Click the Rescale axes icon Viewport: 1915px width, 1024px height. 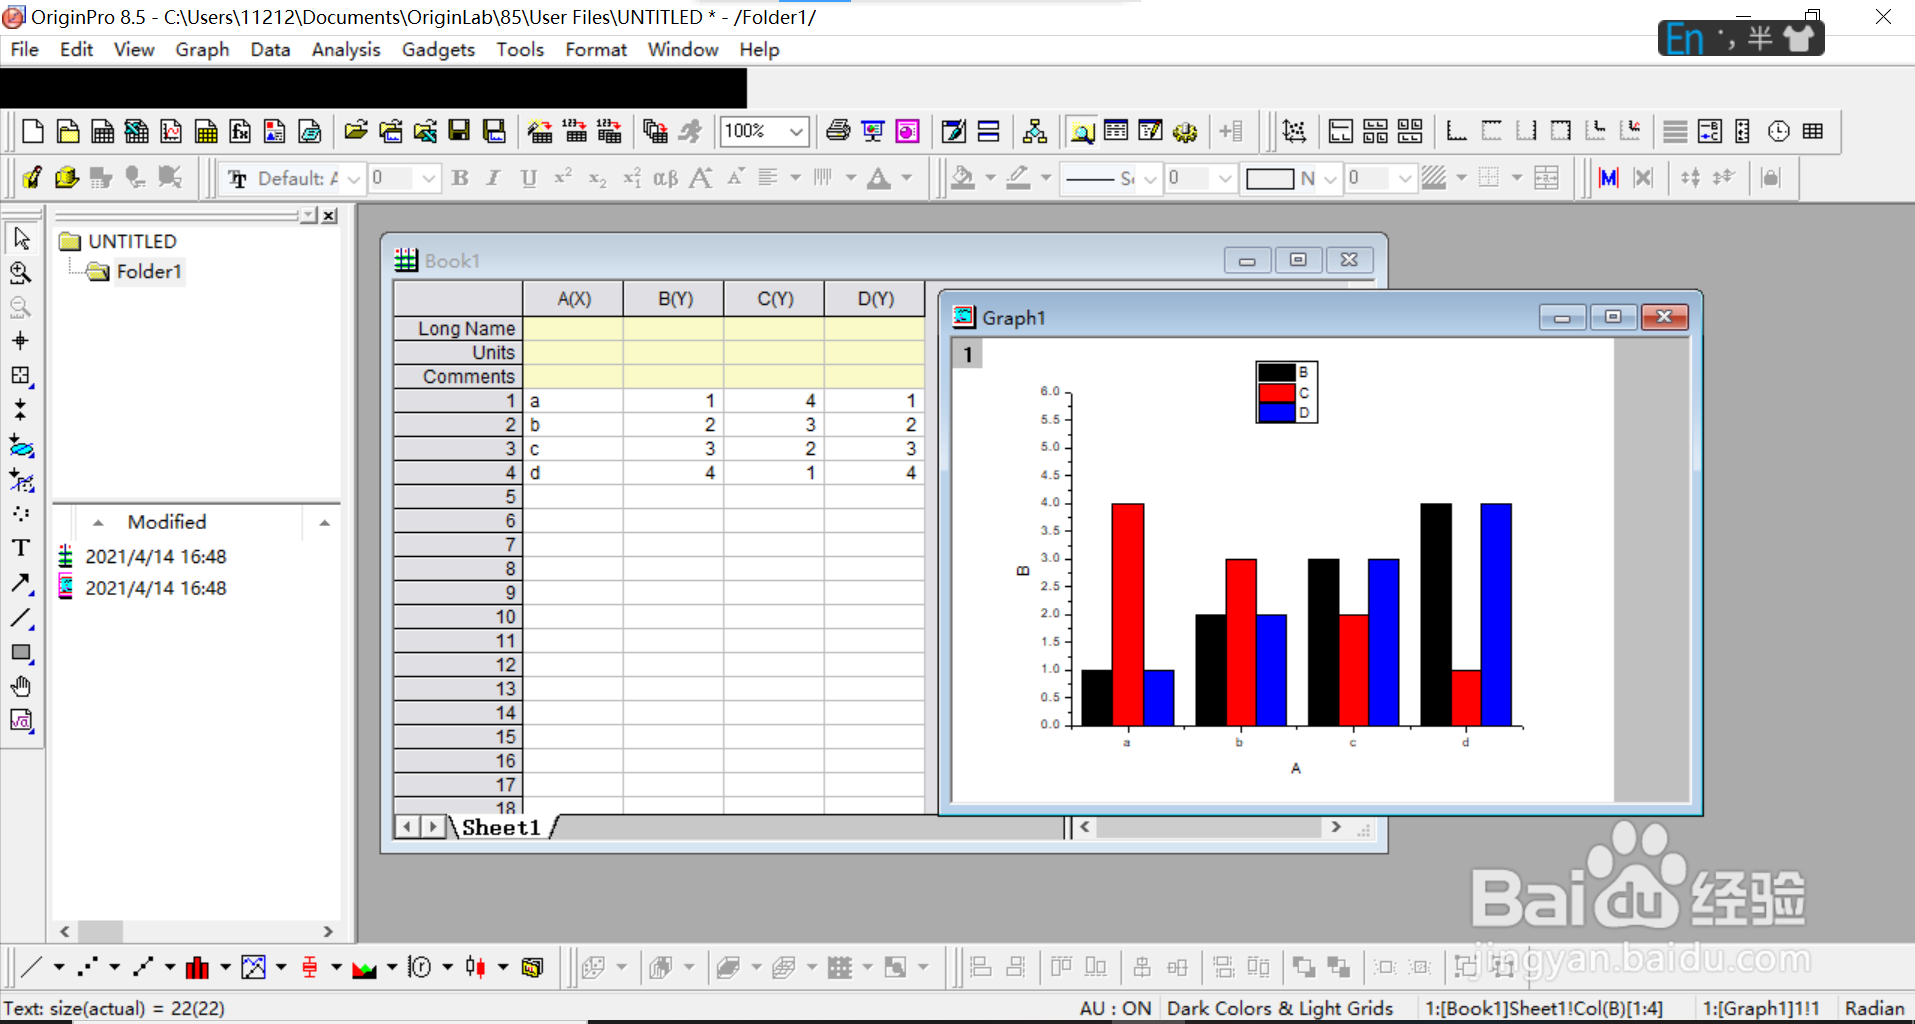coord(1294,131)
